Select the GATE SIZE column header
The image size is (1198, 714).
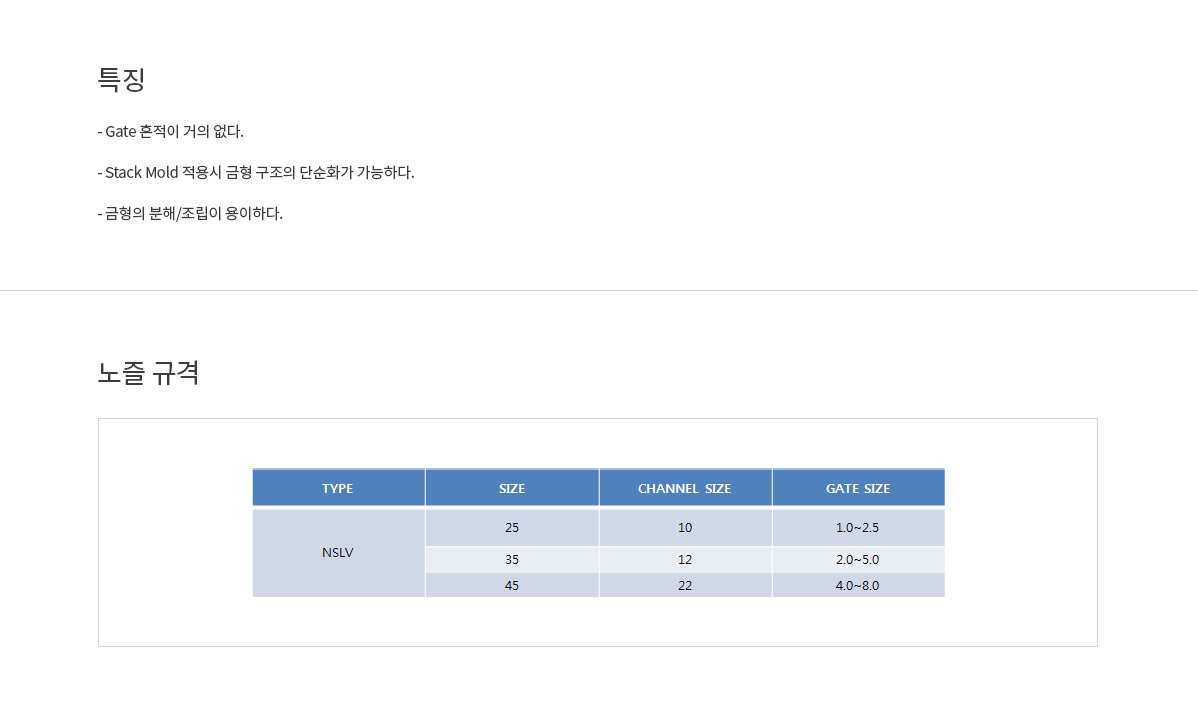pos(858,489)
